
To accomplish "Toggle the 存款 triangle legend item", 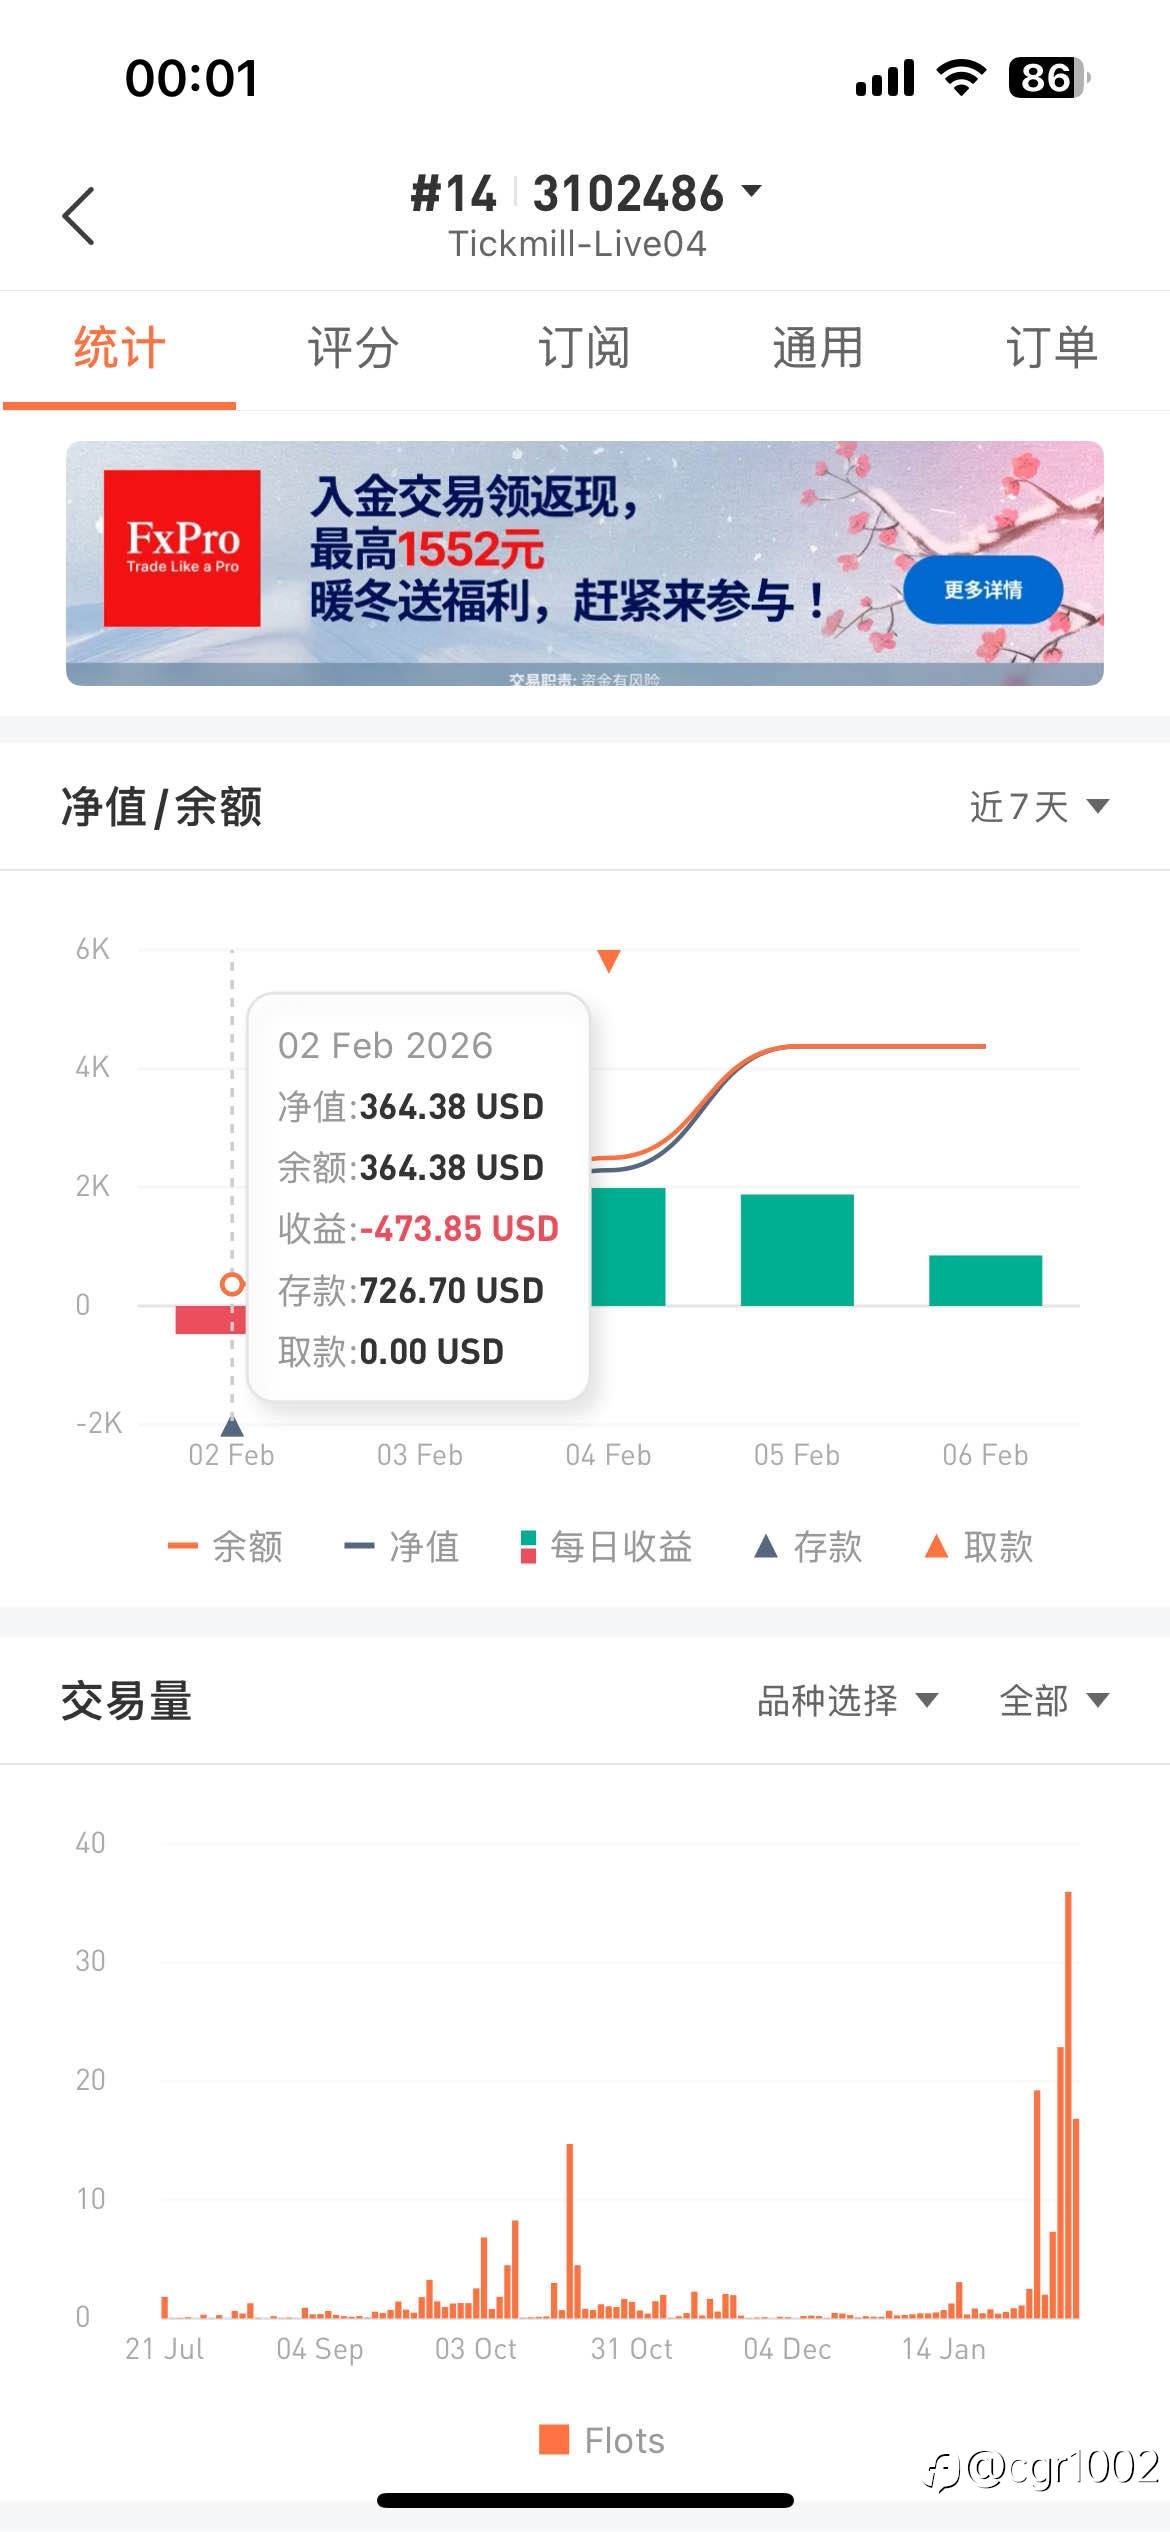I will [808, 1547].
